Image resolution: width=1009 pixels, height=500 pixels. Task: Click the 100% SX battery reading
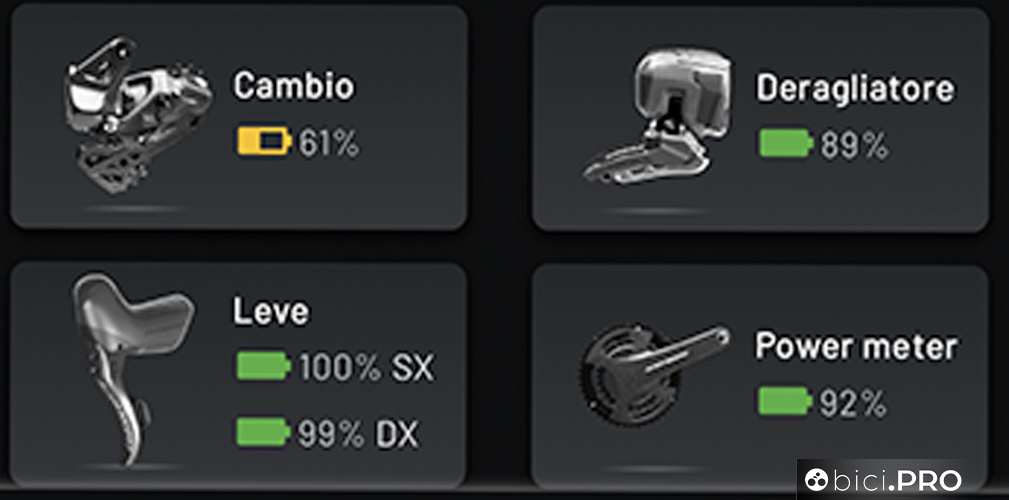click(x=366, y=368)
